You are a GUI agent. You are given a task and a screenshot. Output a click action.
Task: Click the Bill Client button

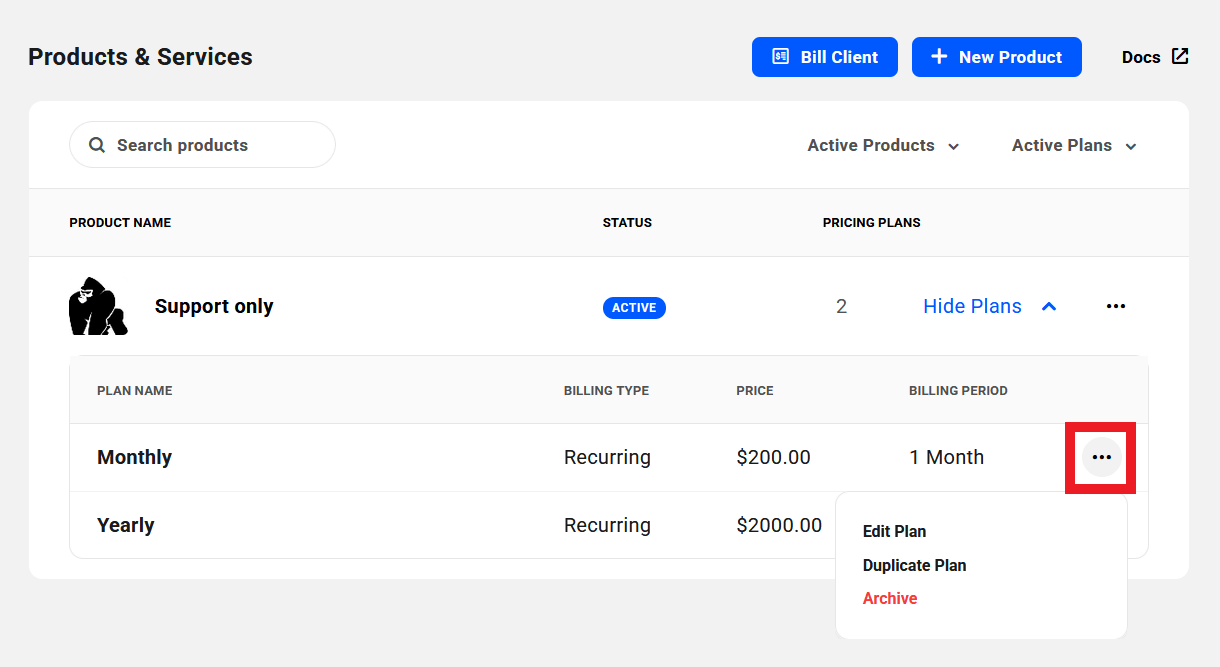(824, 57)
